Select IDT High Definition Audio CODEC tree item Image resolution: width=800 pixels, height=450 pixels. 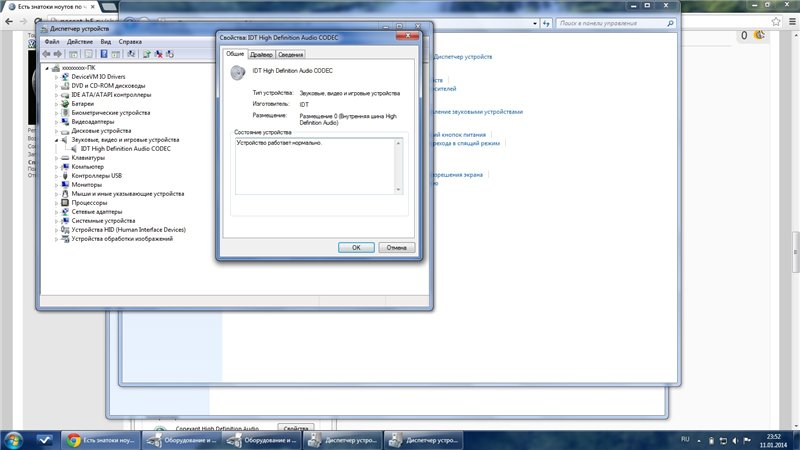[x=126, y=149]
